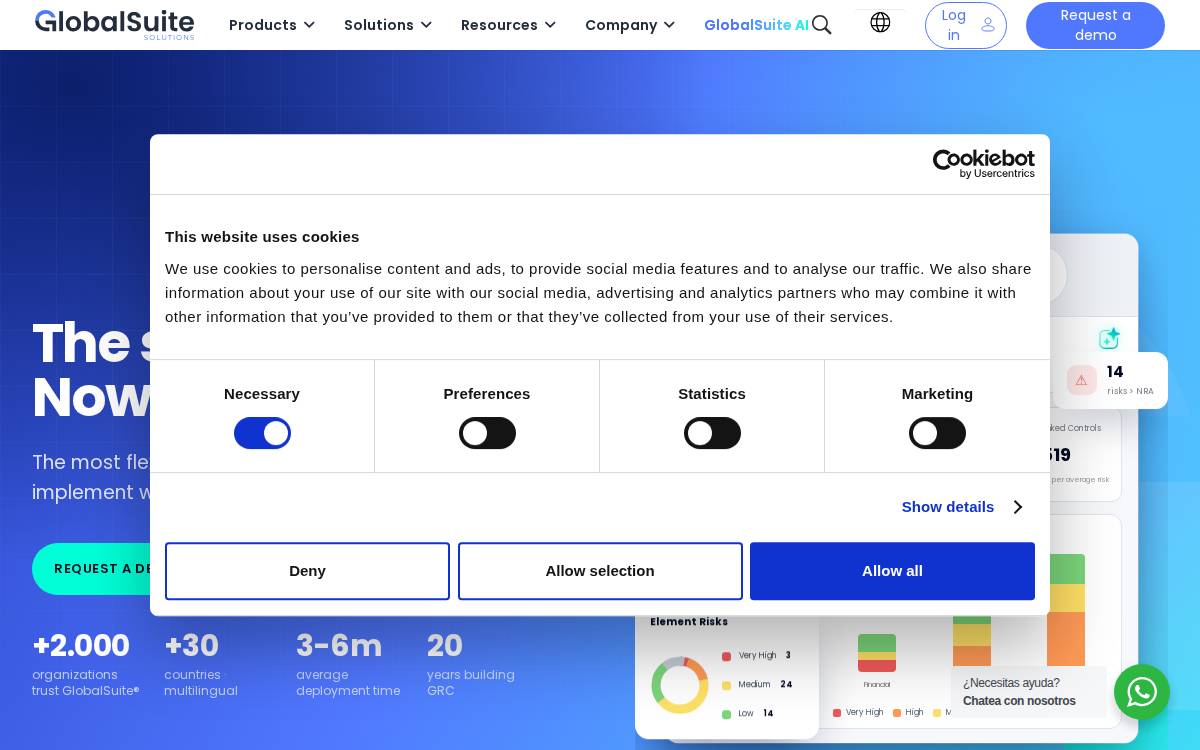Viewport: 1200px width, 750px height.
Task: Click the Medium legend entry with 24
Action: pos(757,685)
